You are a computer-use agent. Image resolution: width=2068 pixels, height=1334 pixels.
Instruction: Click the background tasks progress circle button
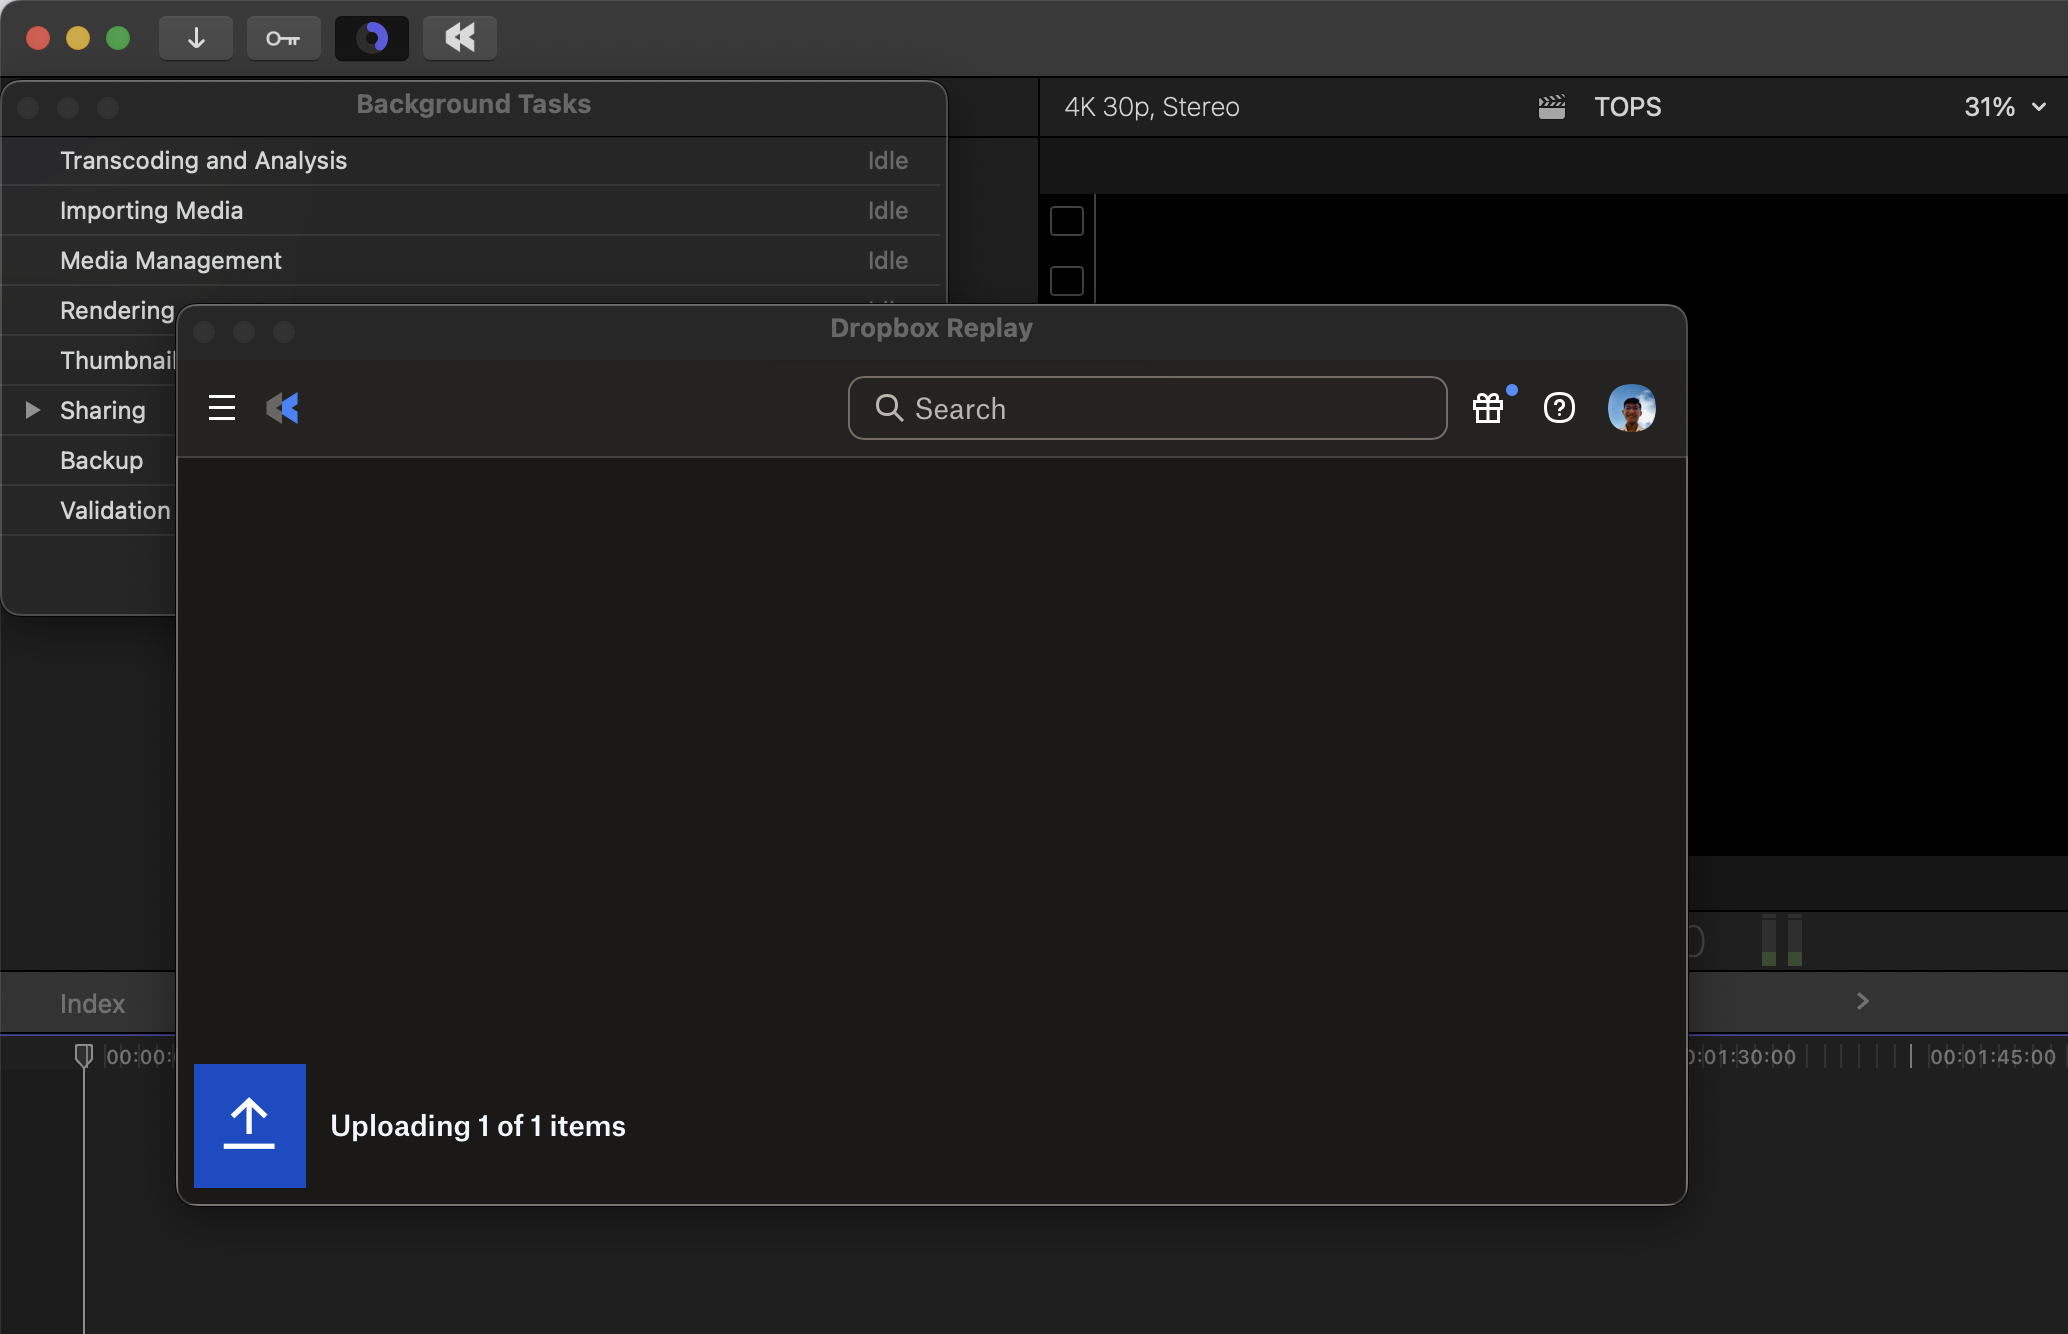tap(372, 38)
